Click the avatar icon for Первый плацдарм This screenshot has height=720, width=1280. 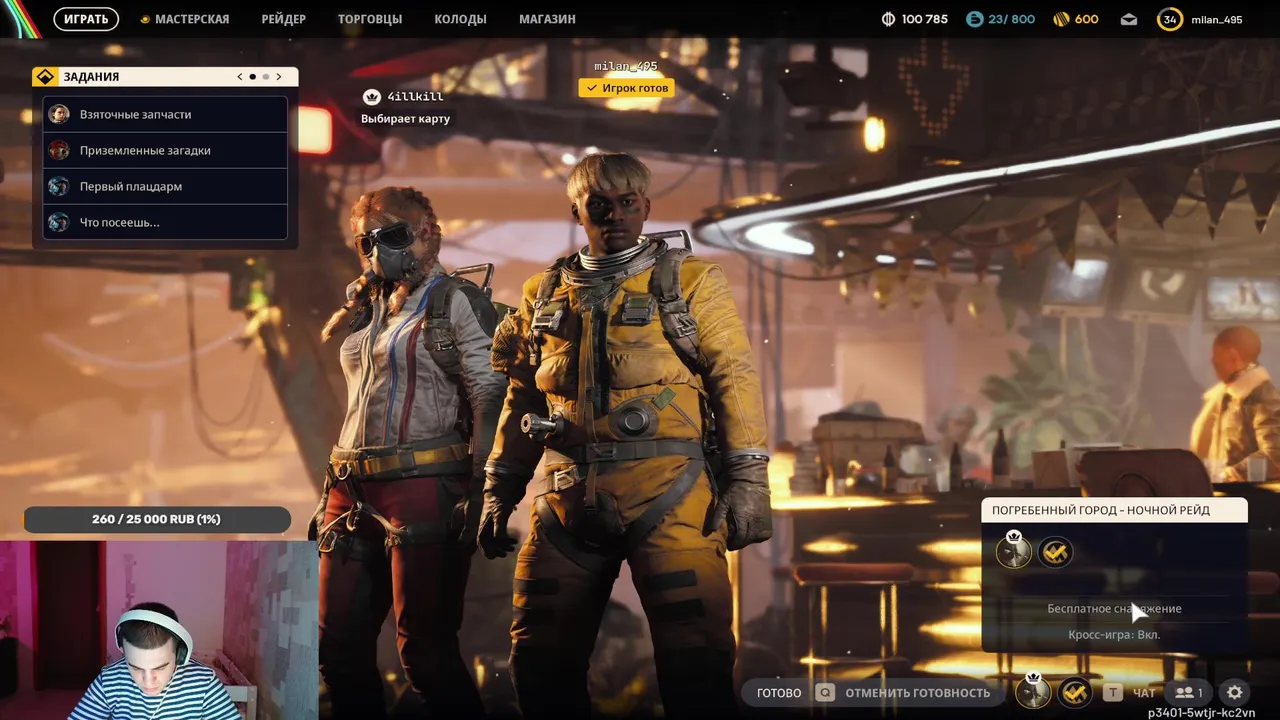(x=59, y=186)
